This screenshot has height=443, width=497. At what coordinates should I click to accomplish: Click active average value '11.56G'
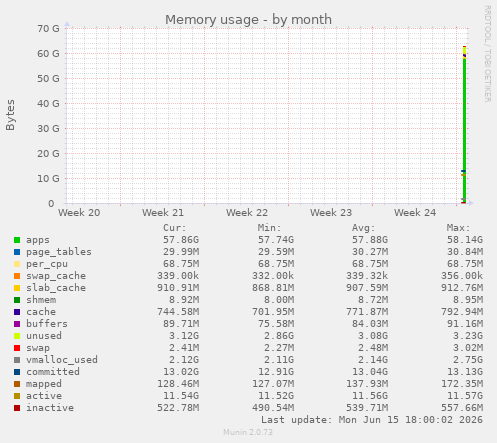pos(370,396)
